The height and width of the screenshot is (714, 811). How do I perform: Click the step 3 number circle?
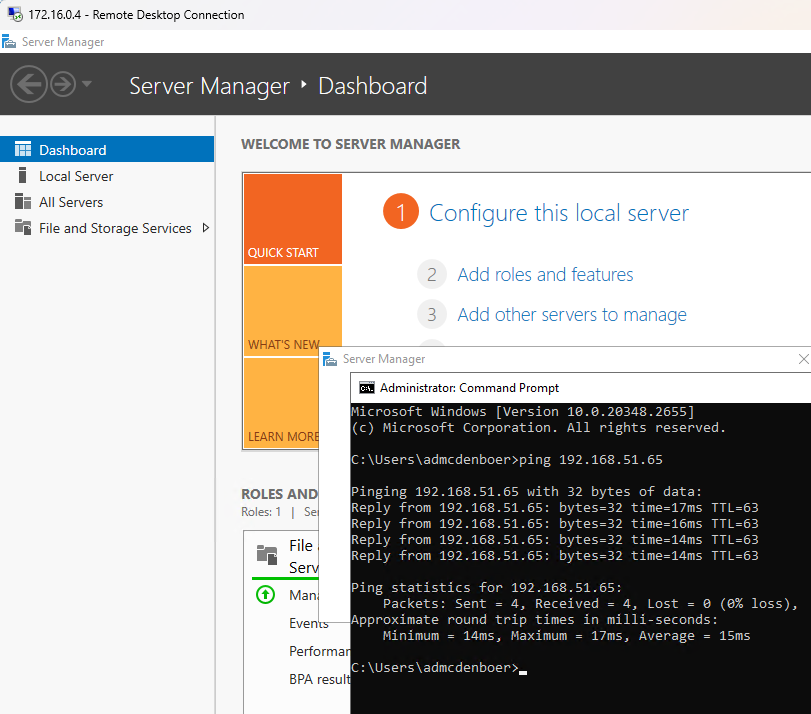pyautogui.click(x=432, y=314)
